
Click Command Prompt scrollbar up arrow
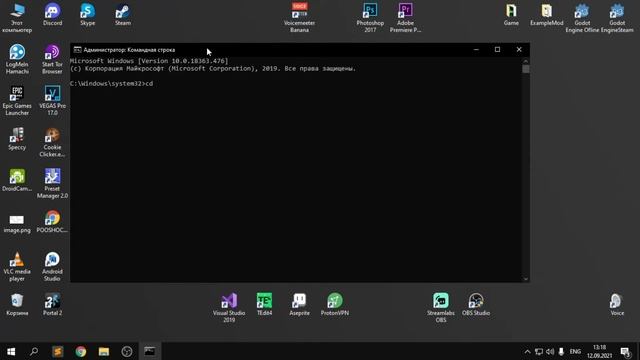[x=526, y=61]
